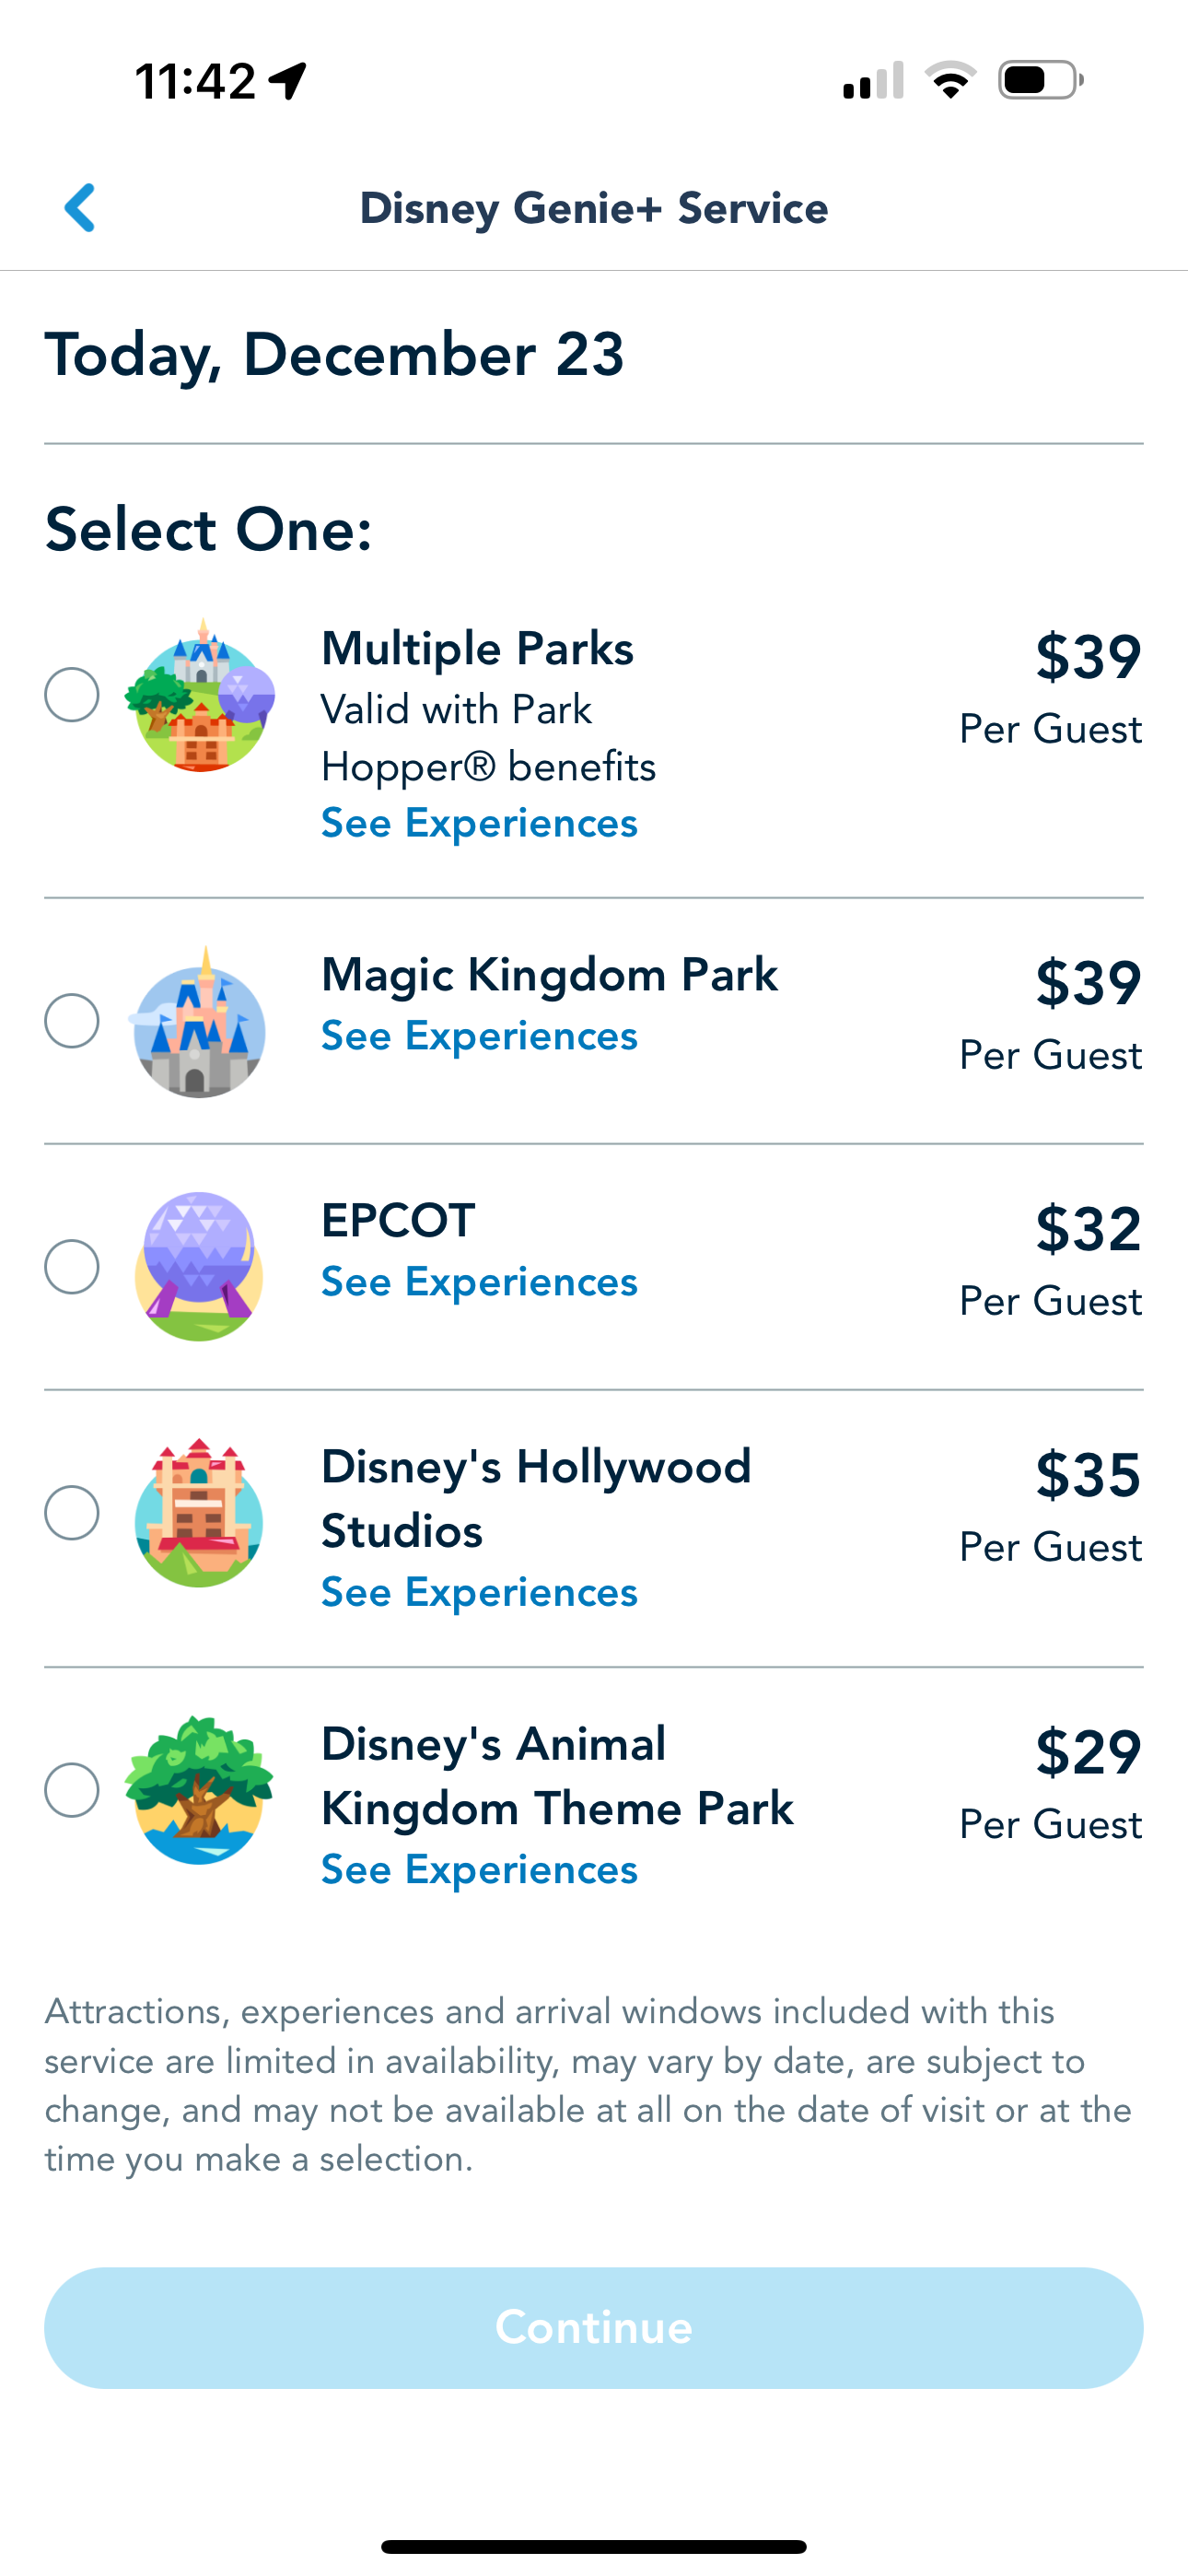The width and height of the screenshot is (1188, 2576).
Task: Tap the battery status icon
Action: pyautogui.click(x=1040, y=80)
